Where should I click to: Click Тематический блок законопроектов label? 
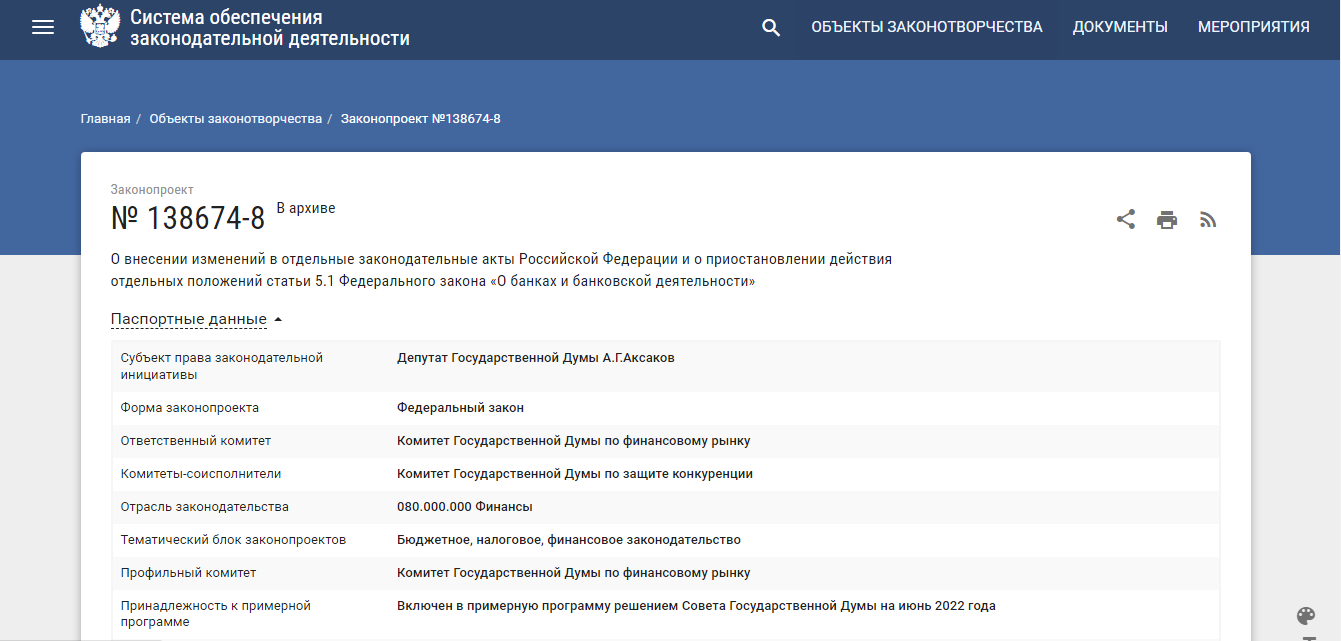point(234,539)
